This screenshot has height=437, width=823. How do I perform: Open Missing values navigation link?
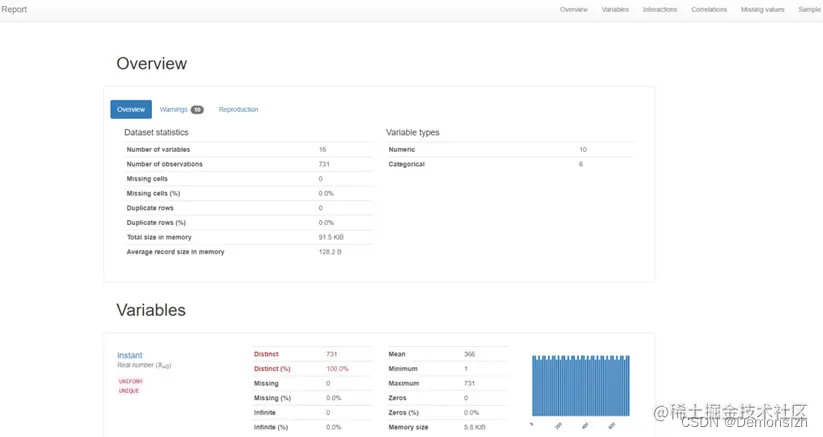(762, 9)
